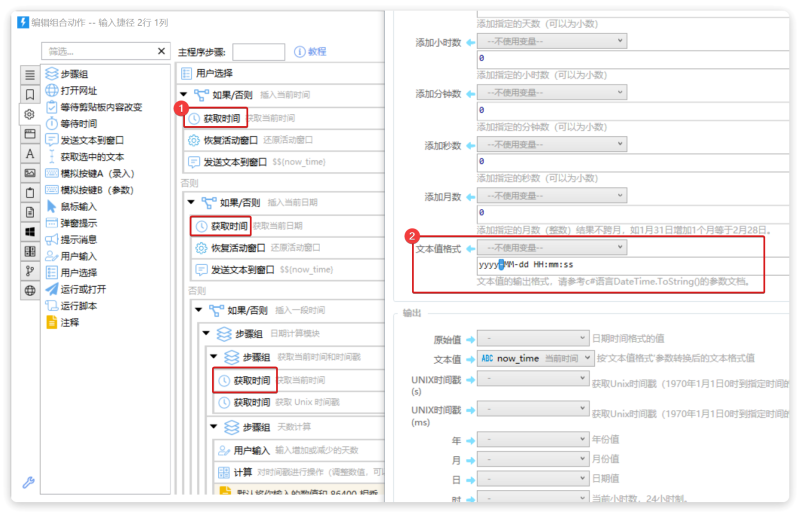Open the 月 output dropdown
Image resolution: width=800 pixels, height=515 pixels.
(533, 458)
